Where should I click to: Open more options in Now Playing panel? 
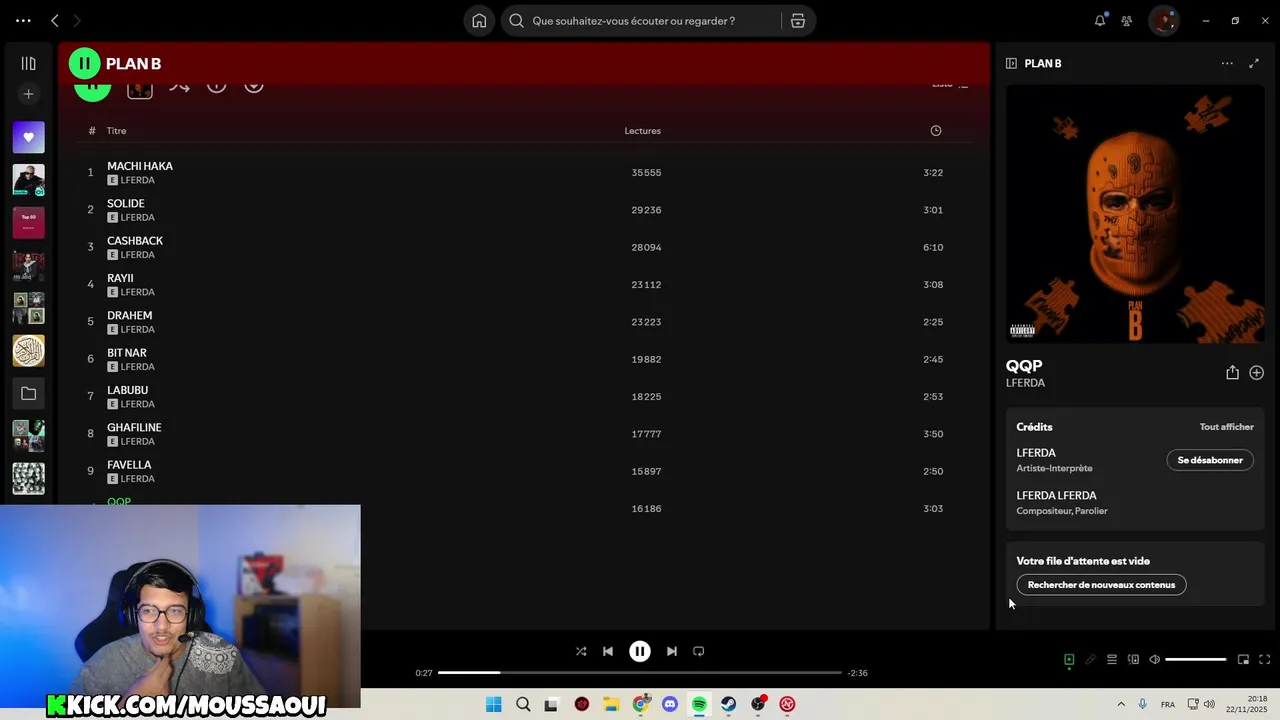point(1227,63)
